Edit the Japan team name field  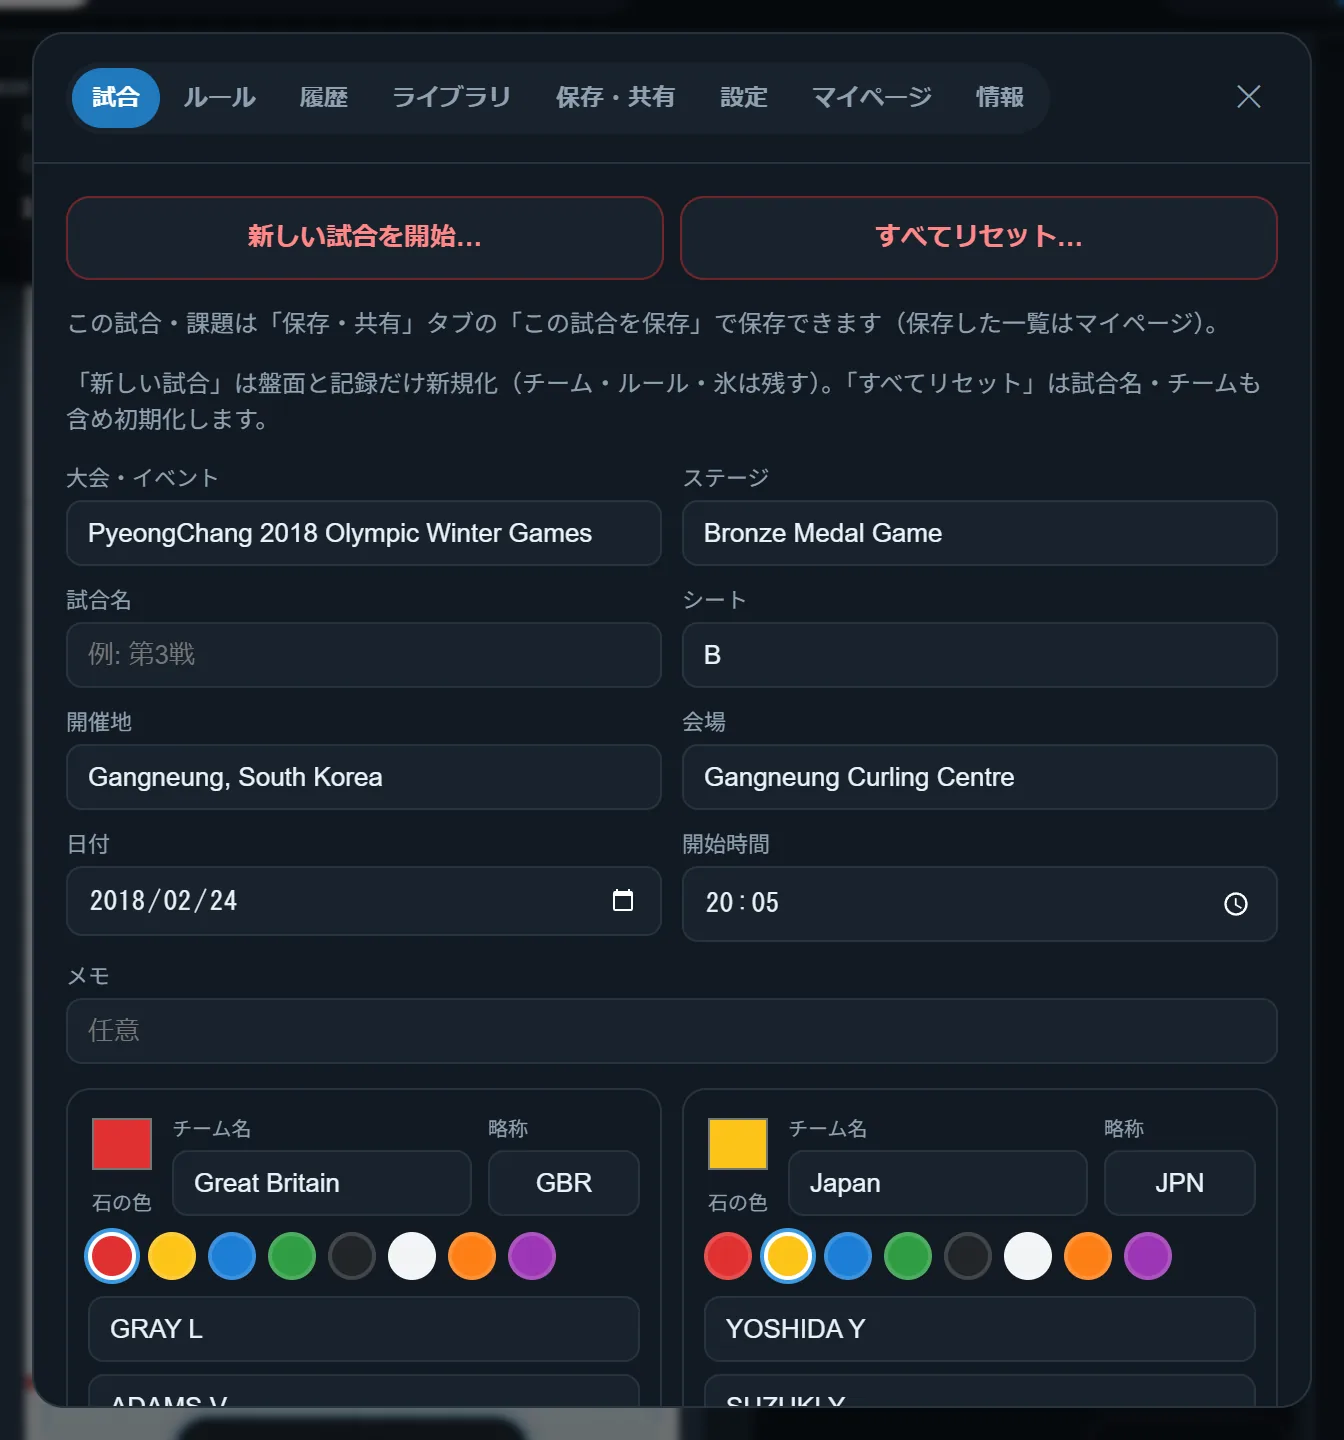tap(938, 1183)
